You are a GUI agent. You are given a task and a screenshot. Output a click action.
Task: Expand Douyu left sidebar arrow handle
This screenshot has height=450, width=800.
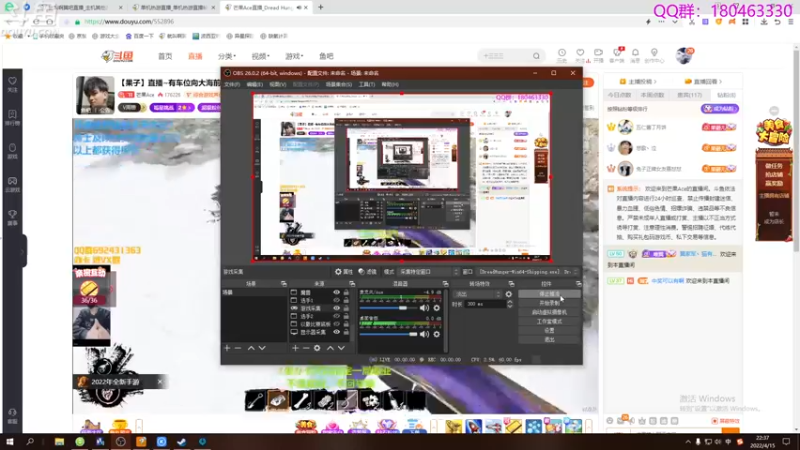coord(22,251)
